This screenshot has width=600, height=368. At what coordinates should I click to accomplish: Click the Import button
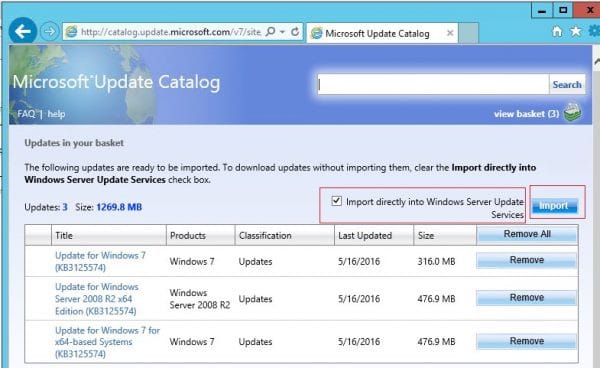tap(554, 206)
